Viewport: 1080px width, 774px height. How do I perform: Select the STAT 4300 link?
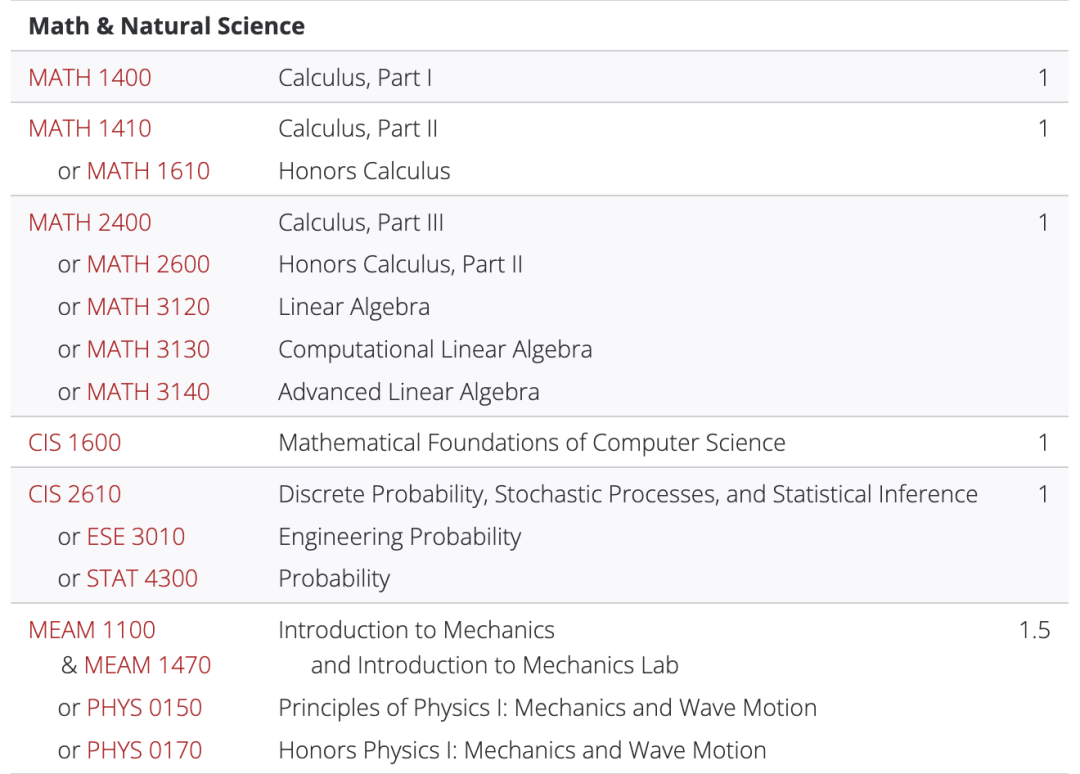click(142, 578)
